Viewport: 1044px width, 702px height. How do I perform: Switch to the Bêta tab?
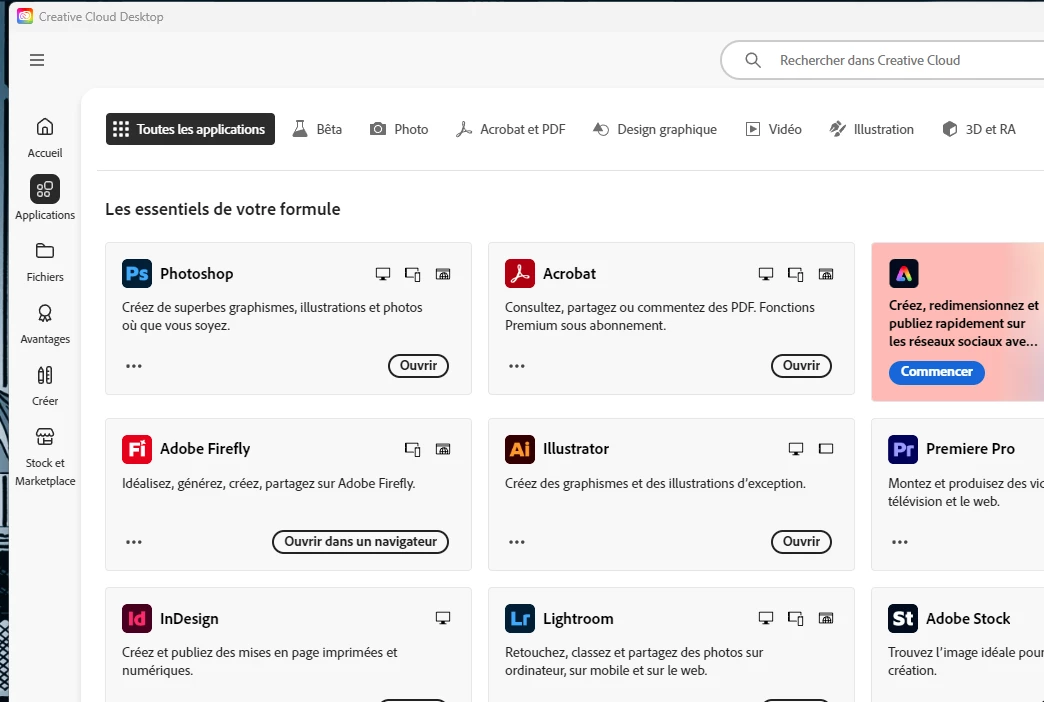pyautogui.click(x=317, y=129)
